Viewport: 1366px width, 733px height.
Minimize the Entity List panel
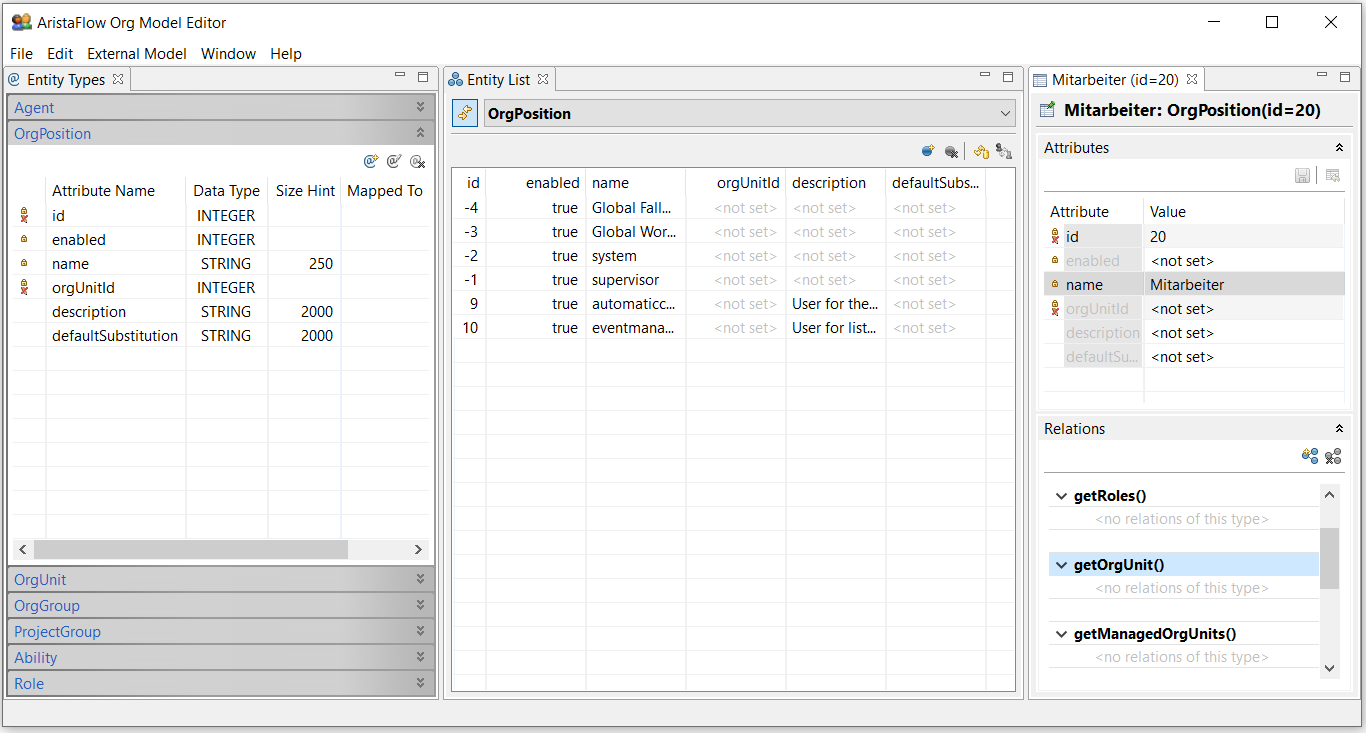click(x=985, y=76)
